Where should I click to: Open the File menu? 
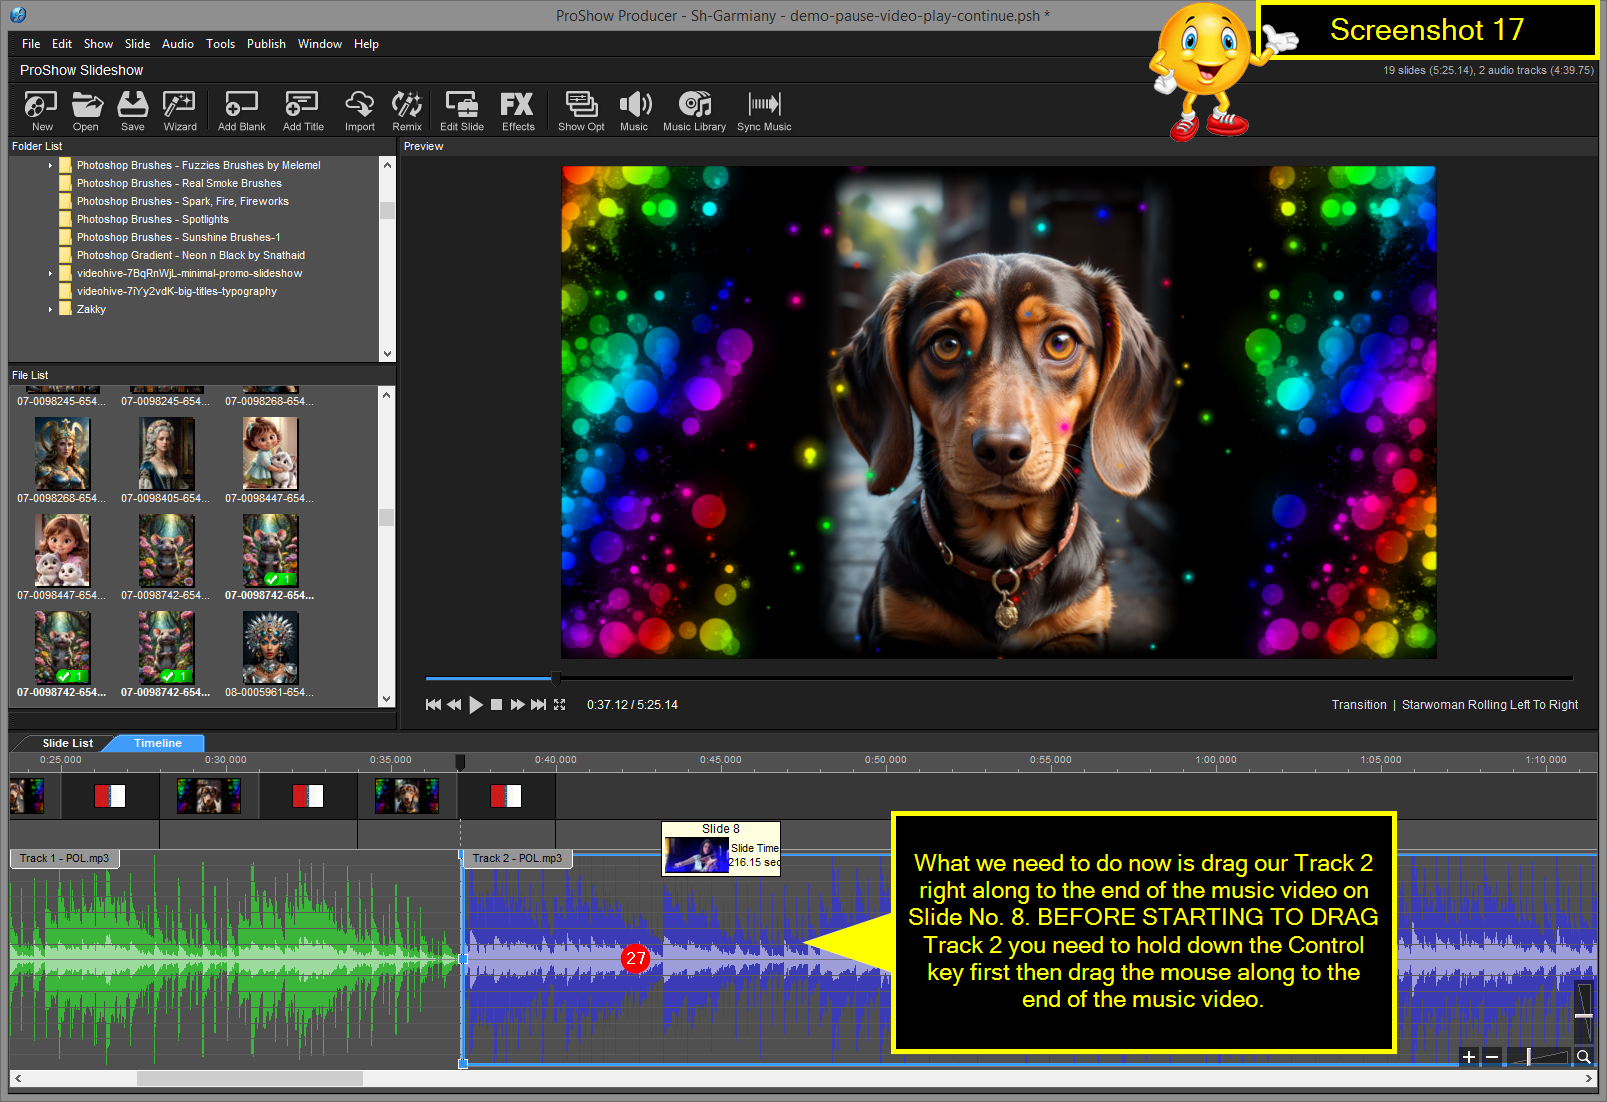tap(31, 44)
